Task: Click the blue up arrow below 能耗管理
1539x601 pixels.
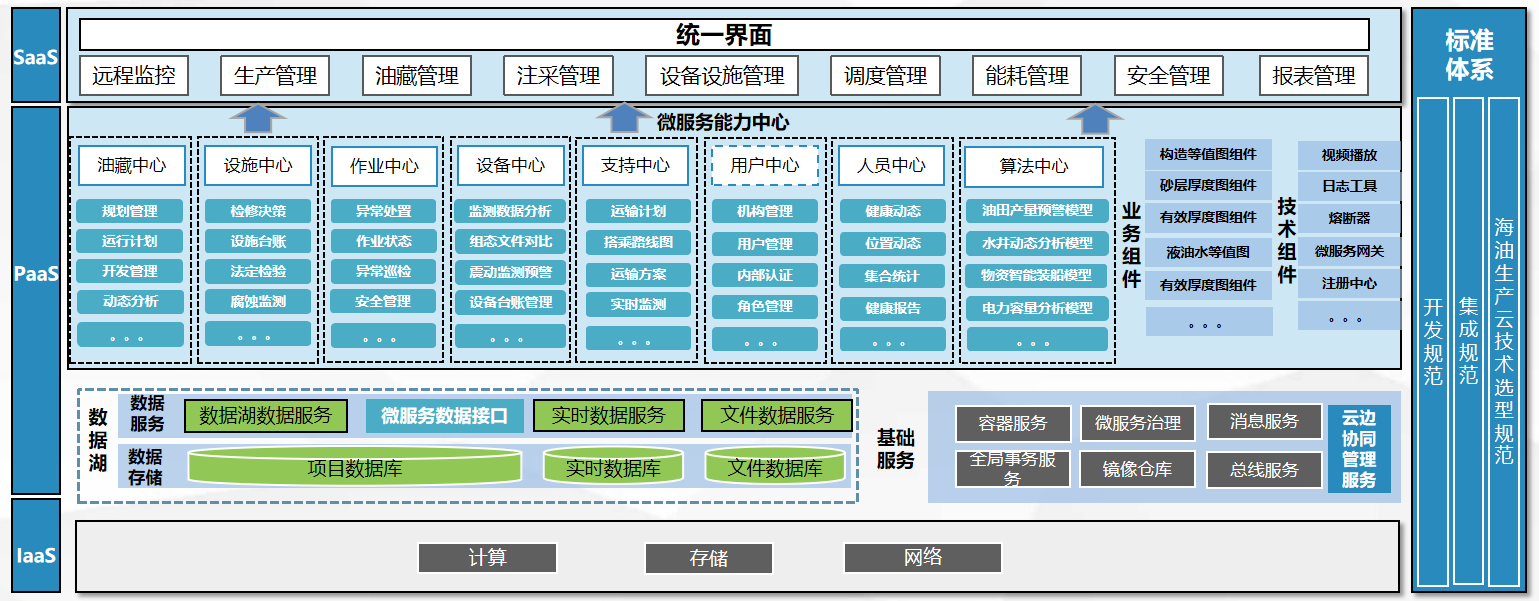Action: (1088, 117)
